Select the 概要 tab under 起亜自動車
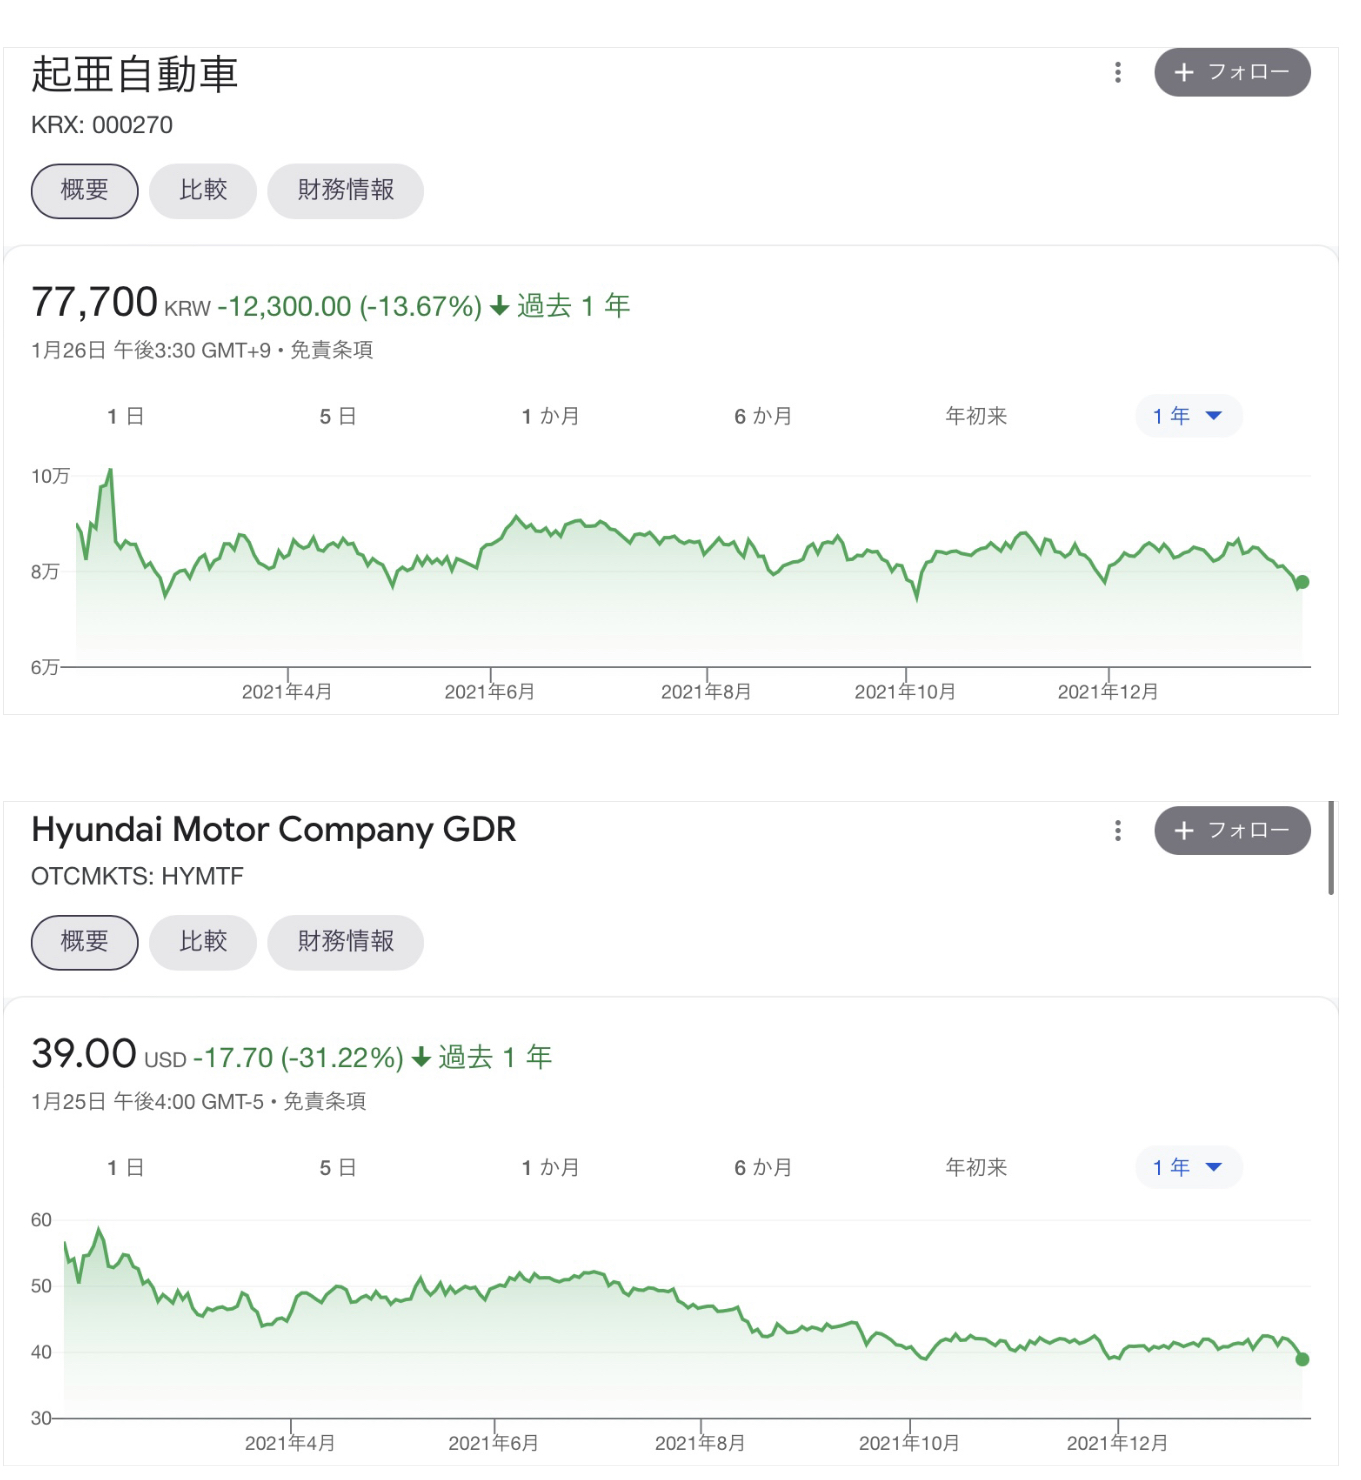The height and width of the screenshot is (1480, 1361). tap(85, 190)
